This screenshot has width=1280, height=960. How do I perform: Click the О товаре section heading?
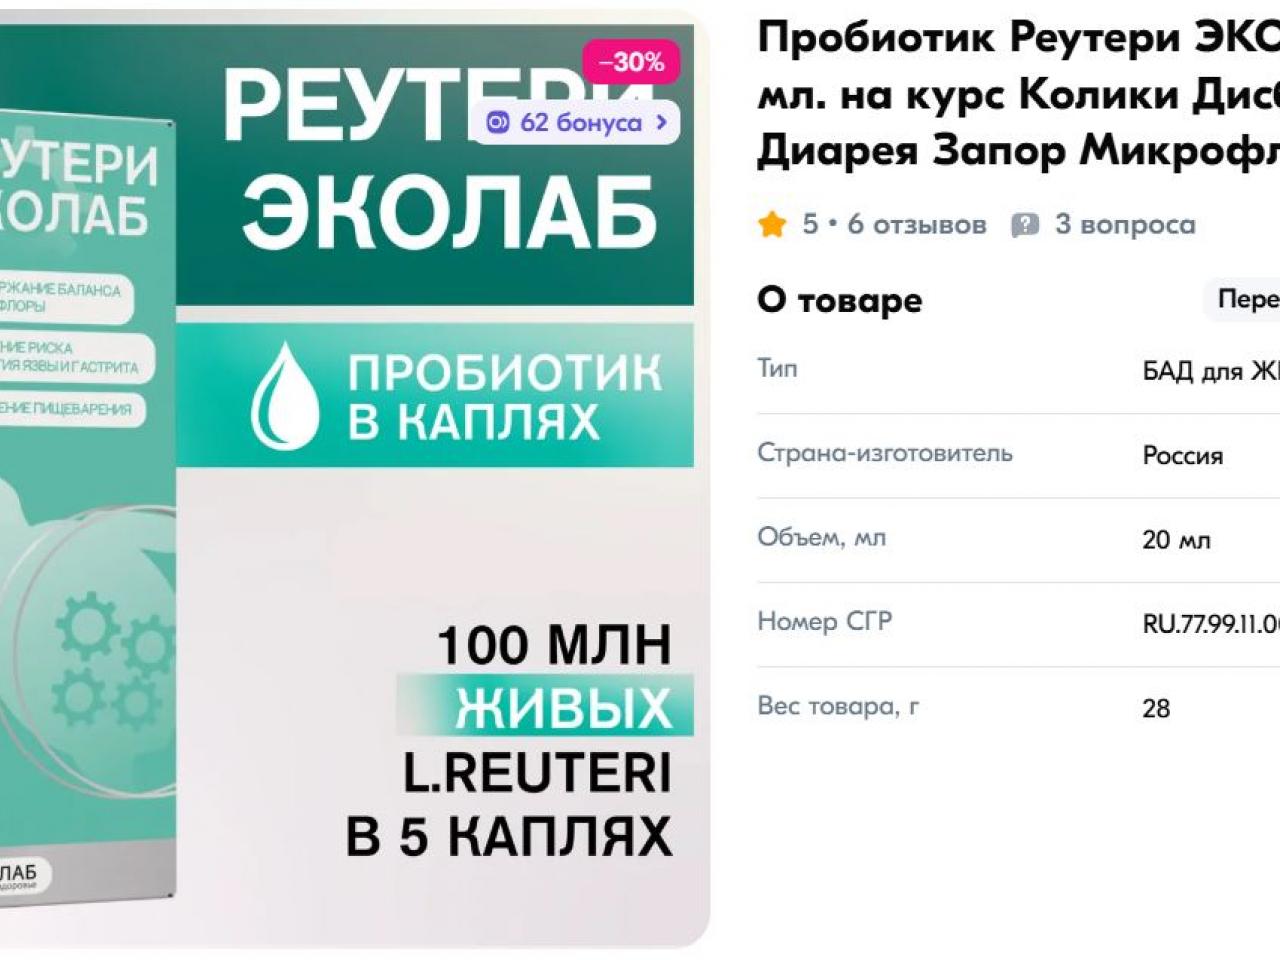point(839,299)
